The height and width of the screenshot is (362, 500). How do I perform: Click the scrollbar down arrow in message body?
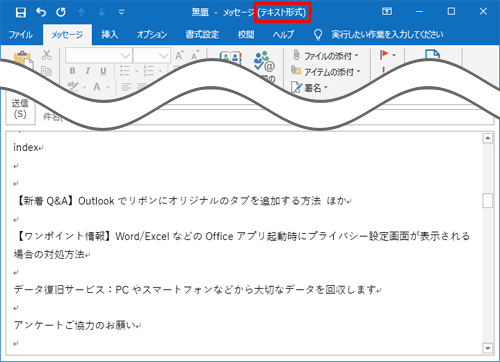coord(488,348)
